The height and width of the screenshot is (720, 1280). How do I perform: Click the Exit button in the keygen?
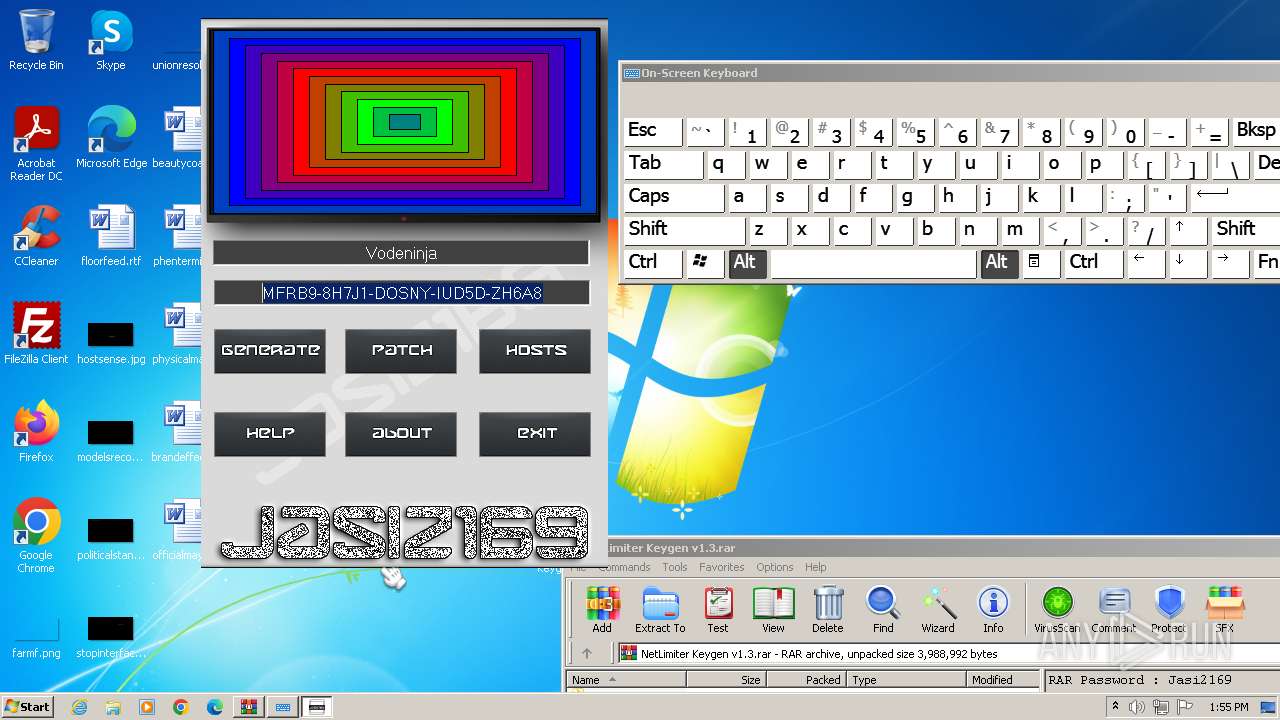[535, 434]
